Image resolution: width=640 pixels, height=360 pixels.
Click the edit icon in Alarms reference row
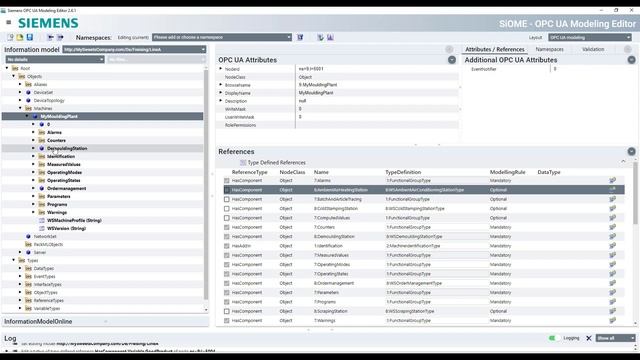[612, 180]
